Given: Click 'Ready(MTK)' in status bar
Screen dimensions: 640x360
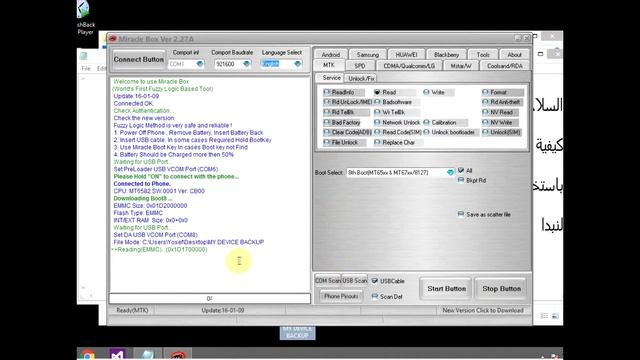Looking at the screenshot, I should pyautogui.click(x=132, y=310).
